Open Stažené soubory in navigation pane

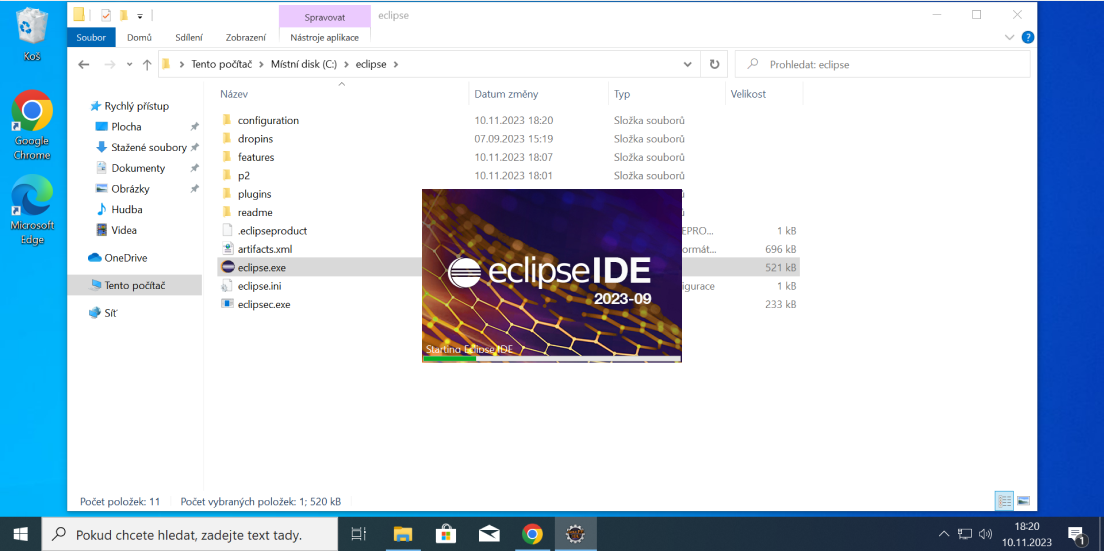click(x=149, y=147)
